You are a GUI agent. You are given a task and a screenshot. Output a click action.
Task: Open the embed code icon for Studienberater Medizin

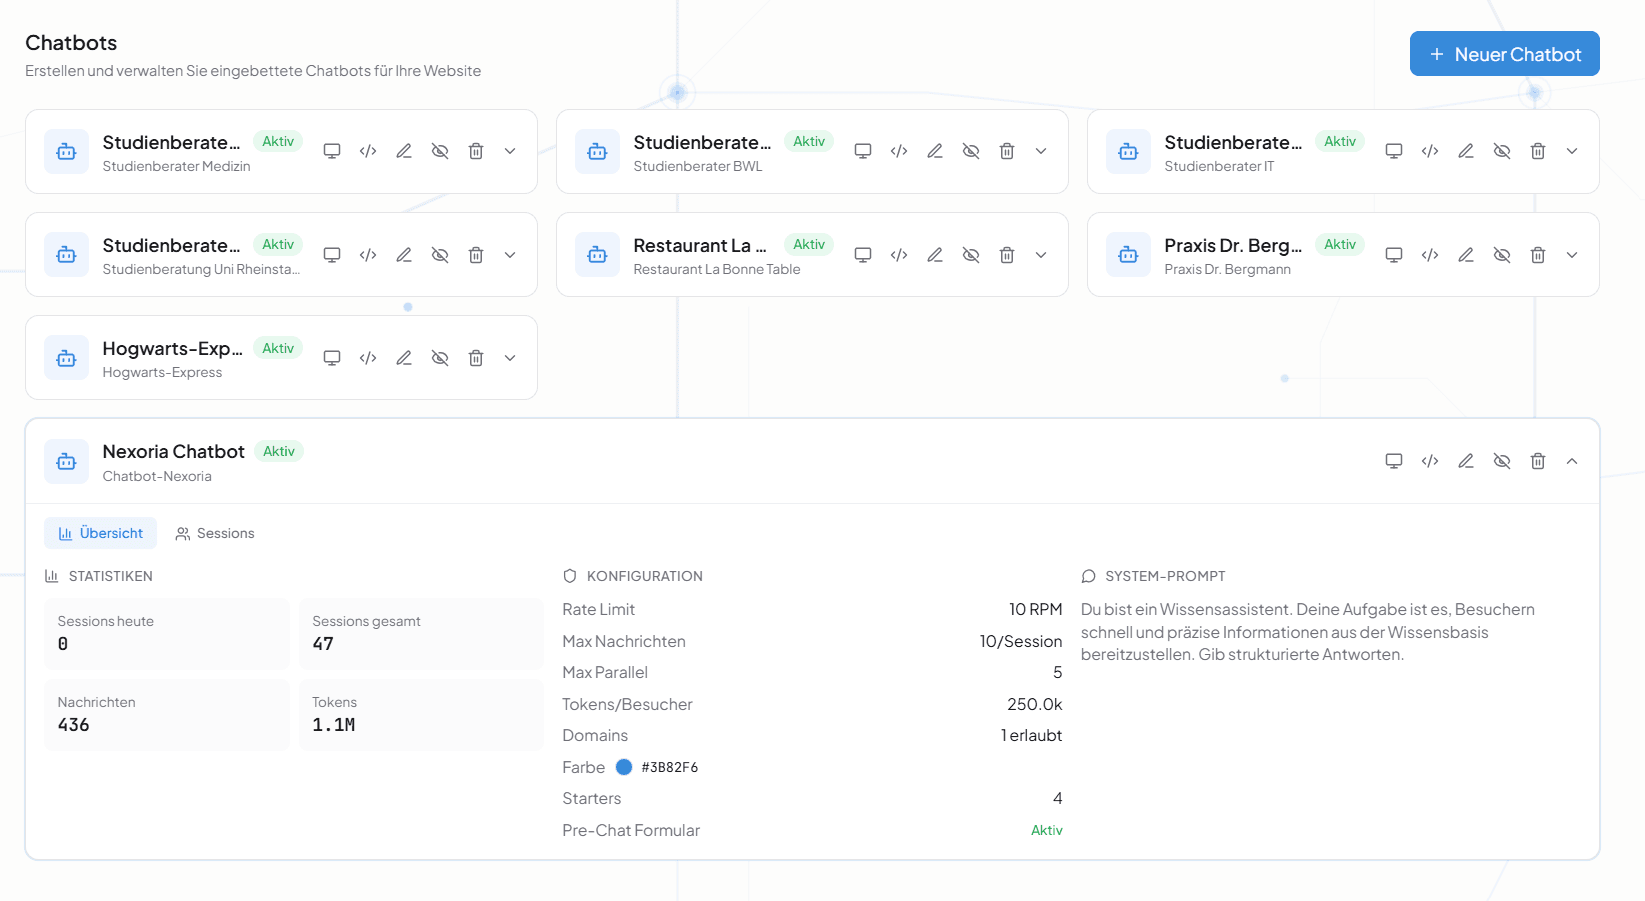[367, 150]
